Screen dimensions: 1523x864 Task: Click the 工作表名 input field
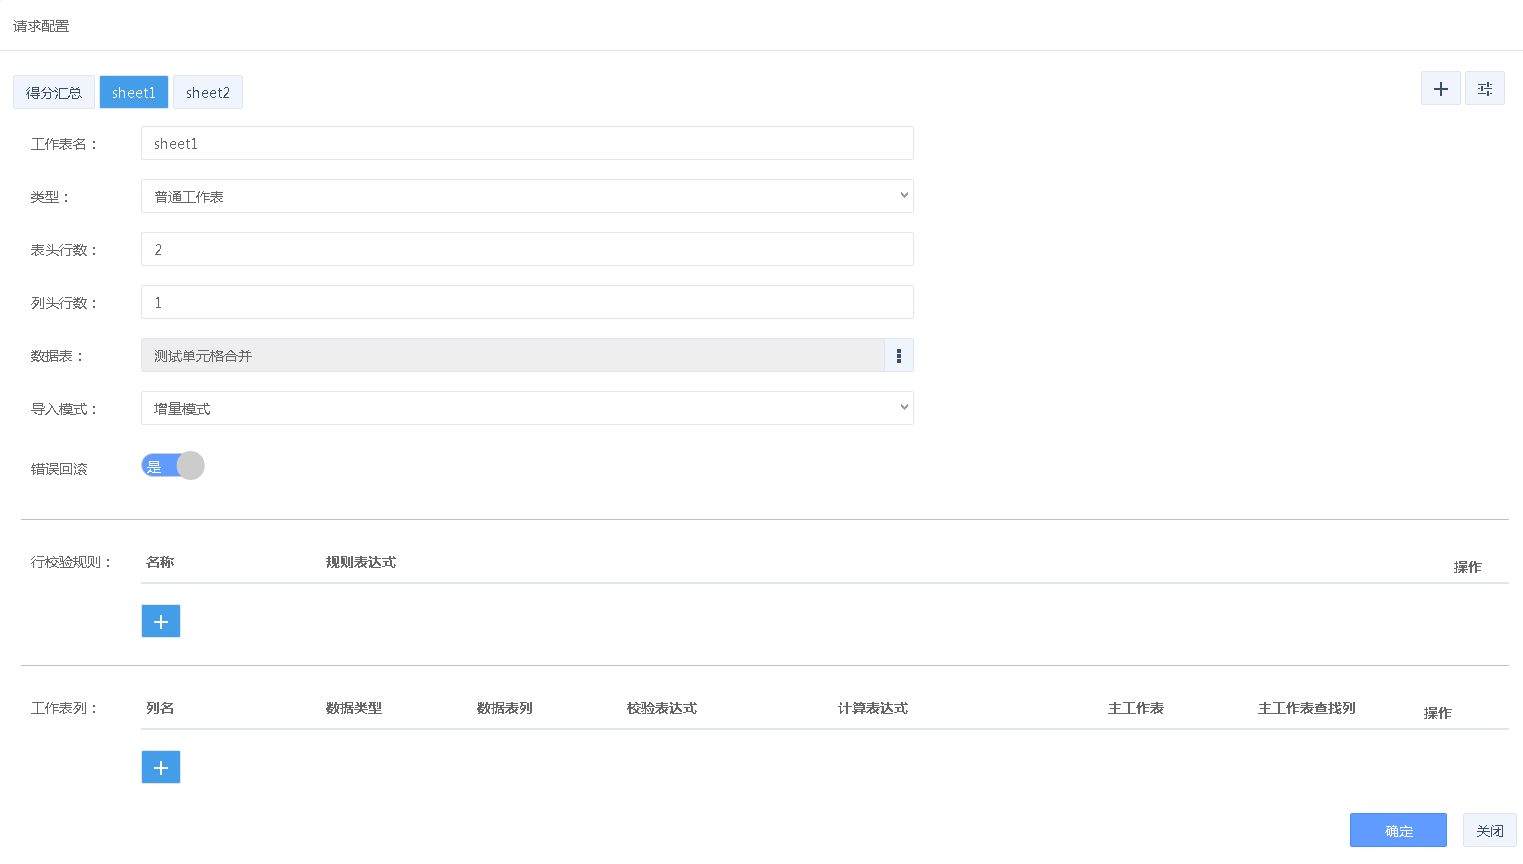click(526, 143)
